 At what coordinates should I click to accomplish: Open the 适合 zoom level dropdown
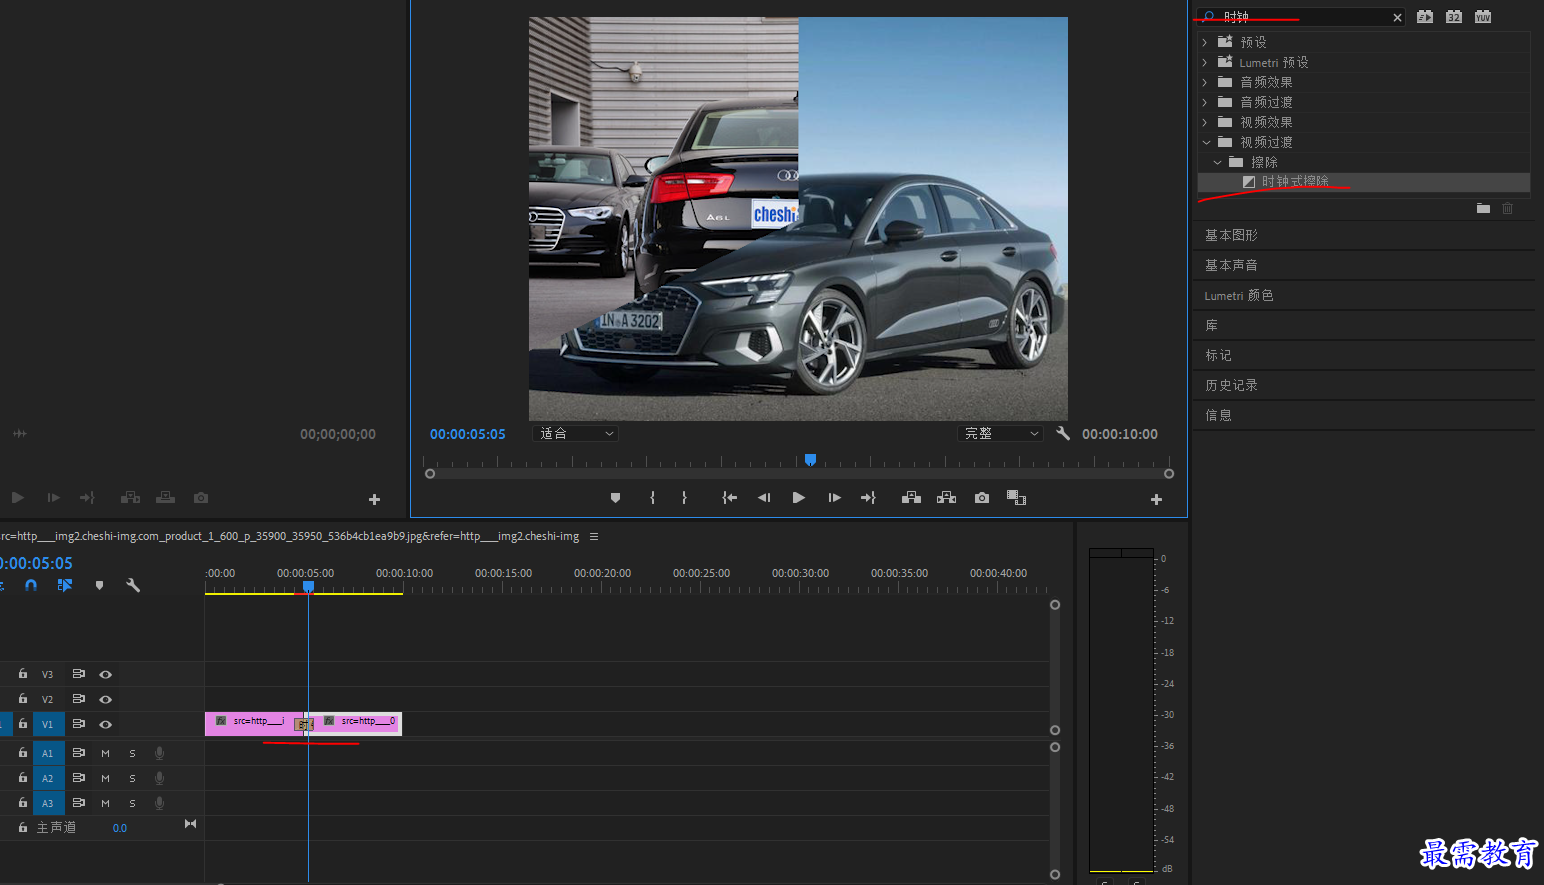[x=576, y=433]
